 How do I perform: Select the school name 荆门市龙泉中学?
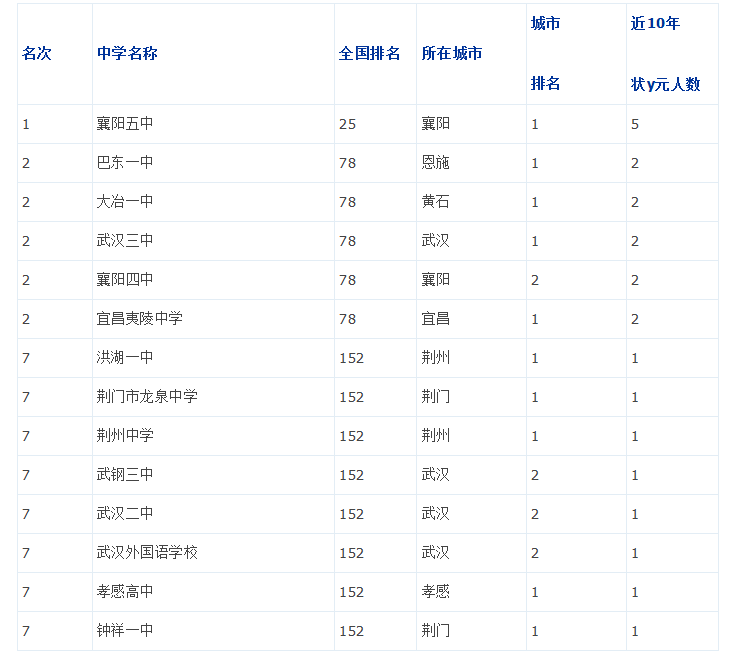147,397
